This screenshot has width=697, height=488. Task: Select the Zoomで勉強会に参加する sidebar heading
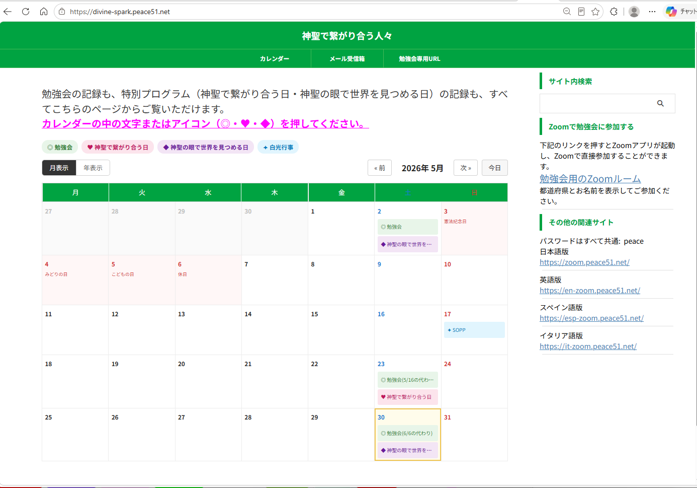point(591,127)
